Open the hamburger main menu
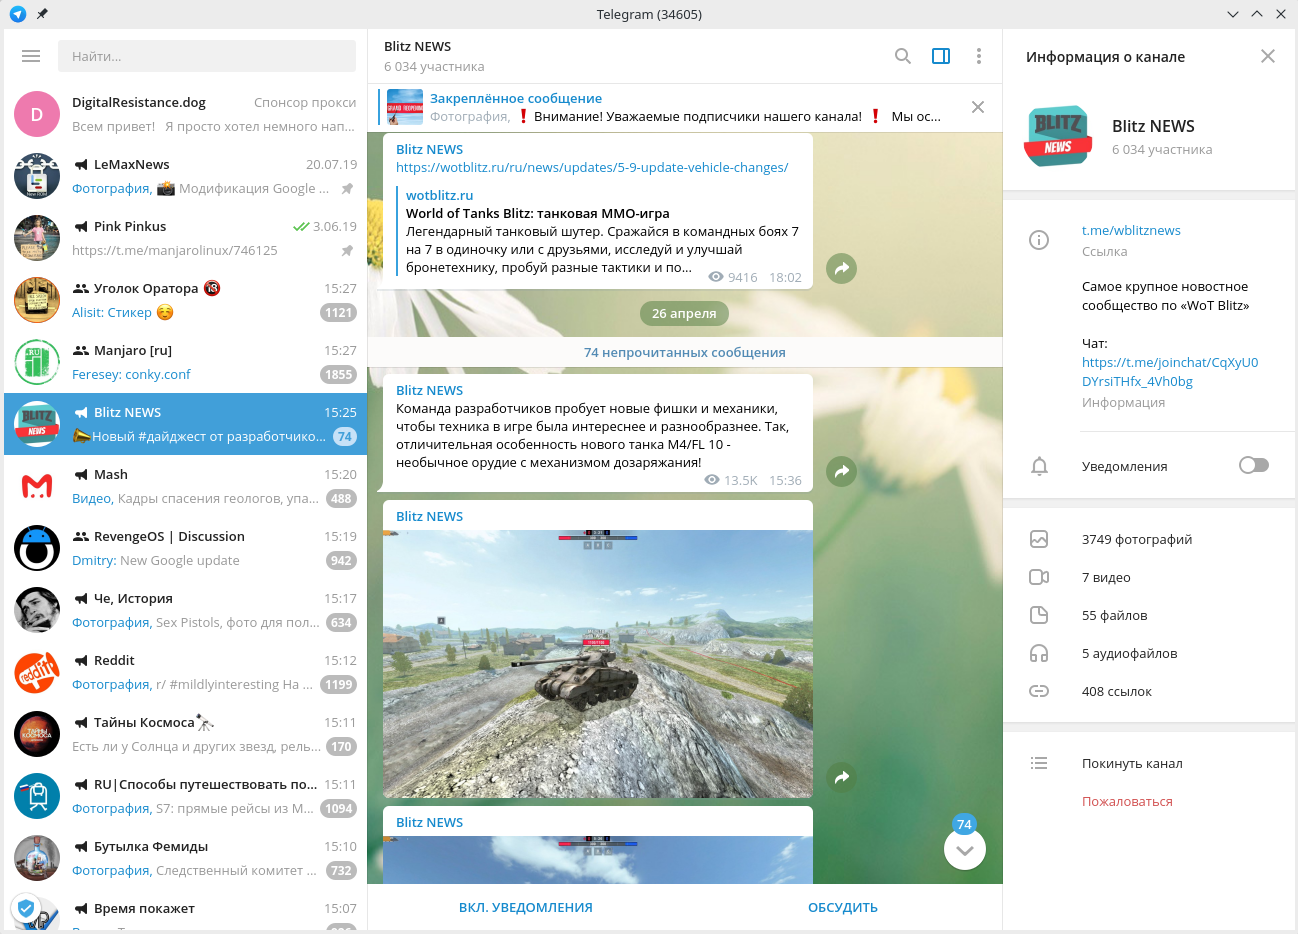The width and height of the screenshot is (1298, 934). pos(31,56)
